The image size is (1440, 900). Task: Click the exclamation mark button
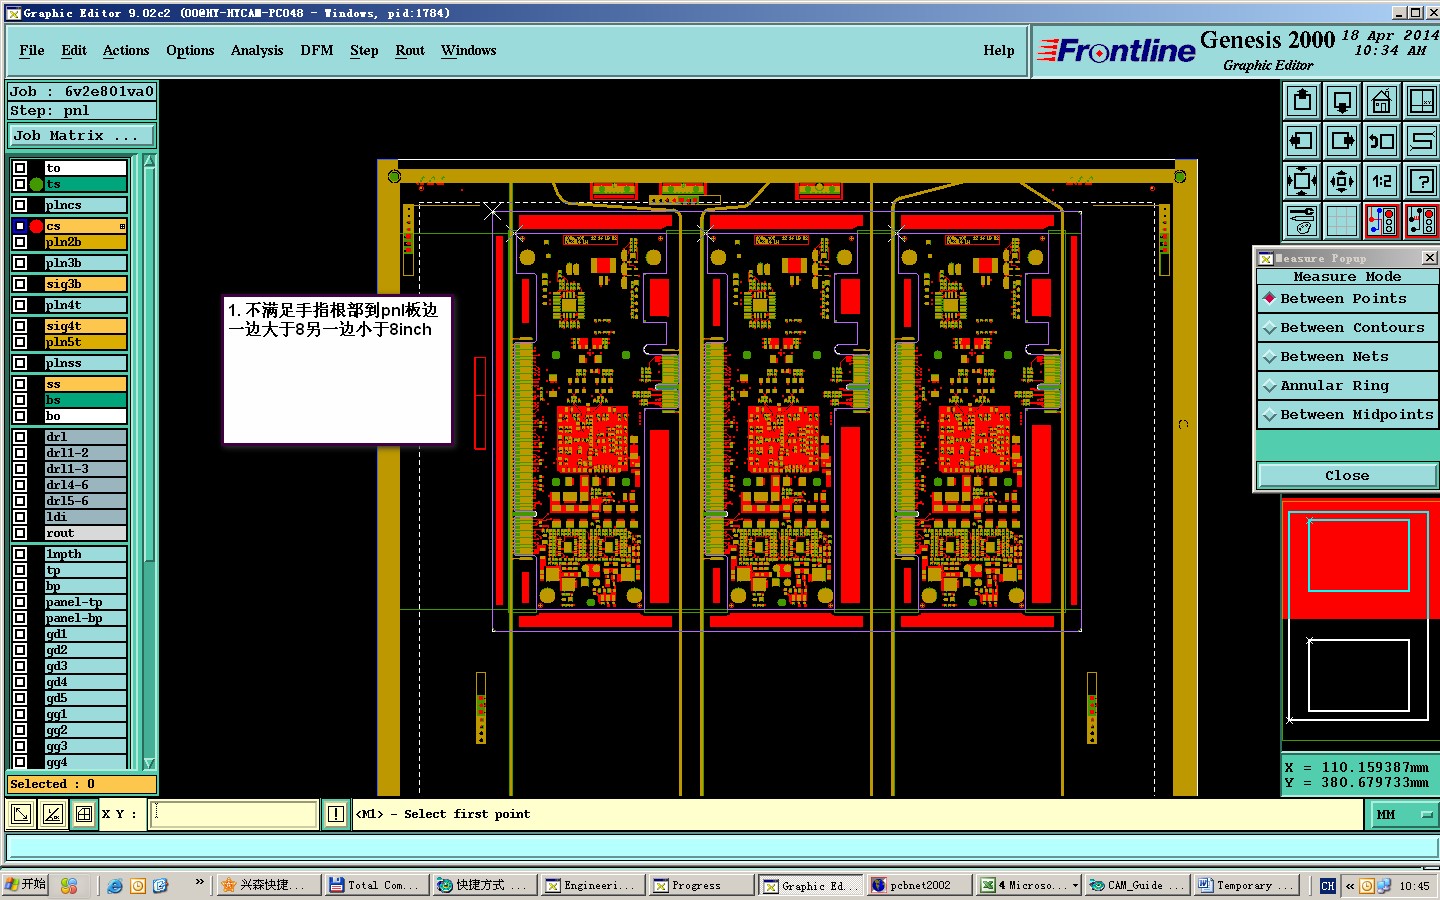coord(336,814)
